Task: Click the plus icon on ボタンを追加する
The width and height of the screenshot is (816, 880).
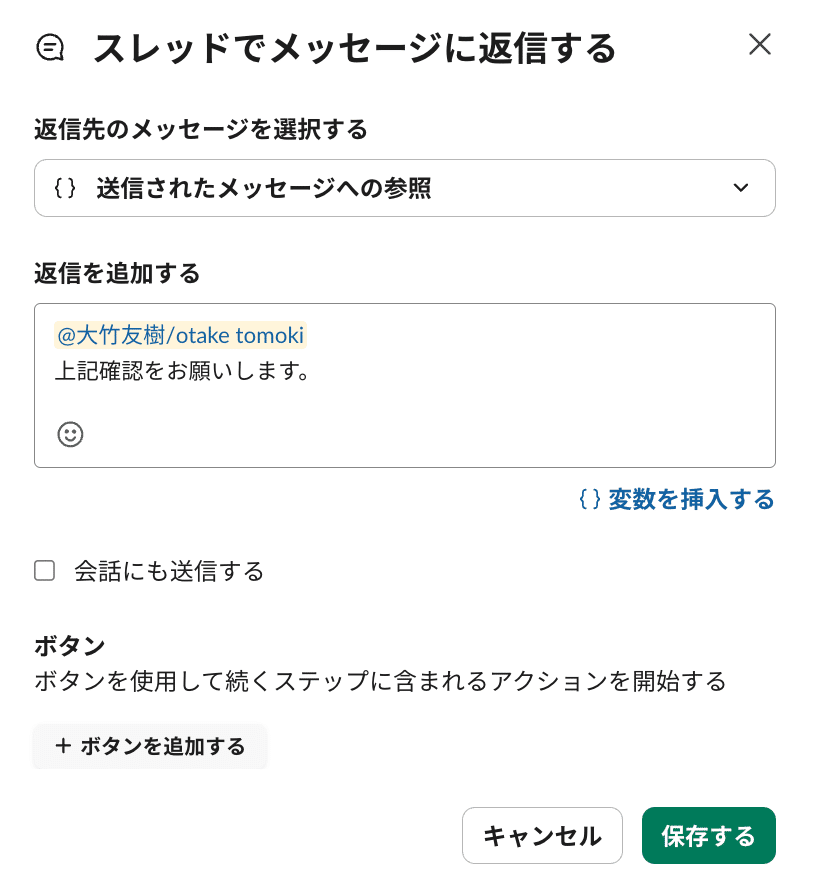Action: (63, 746)
